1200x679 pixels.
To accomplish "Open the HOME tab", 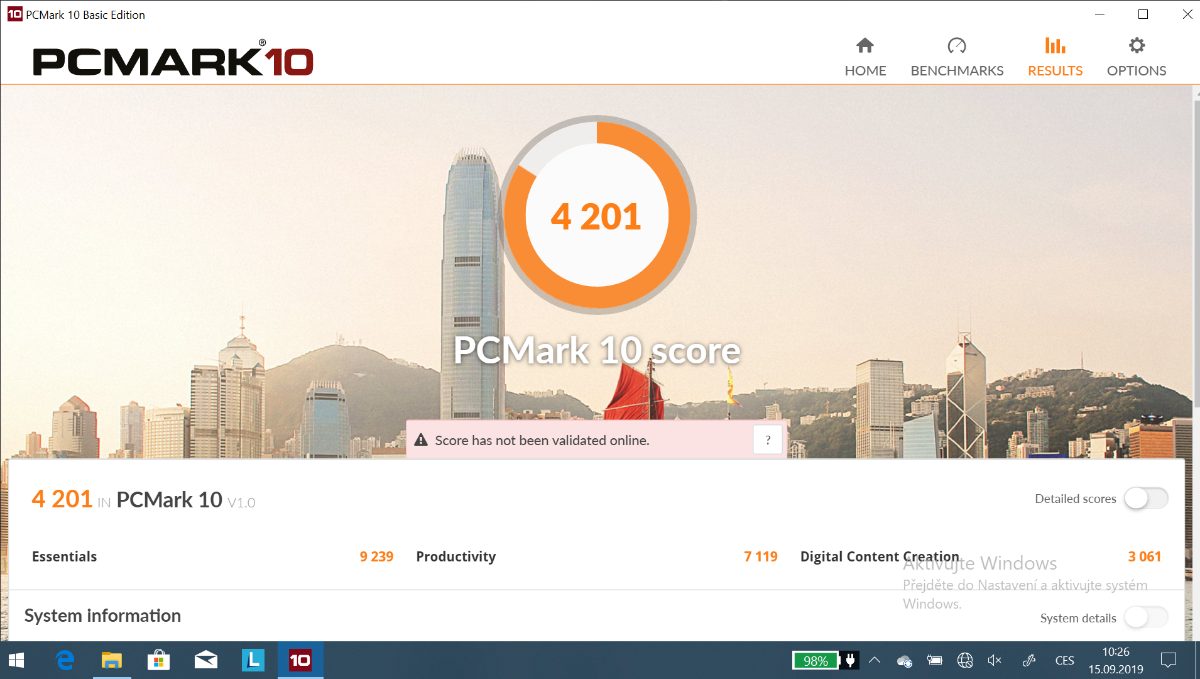I will pyautogui.click(x=865, y=57).
